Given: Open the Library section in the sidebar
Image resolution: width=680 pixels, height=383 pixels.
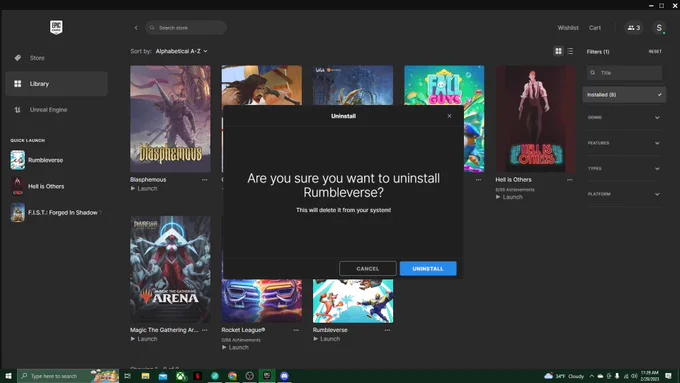Looking at the screenshot, I should [x=56, y=84].
